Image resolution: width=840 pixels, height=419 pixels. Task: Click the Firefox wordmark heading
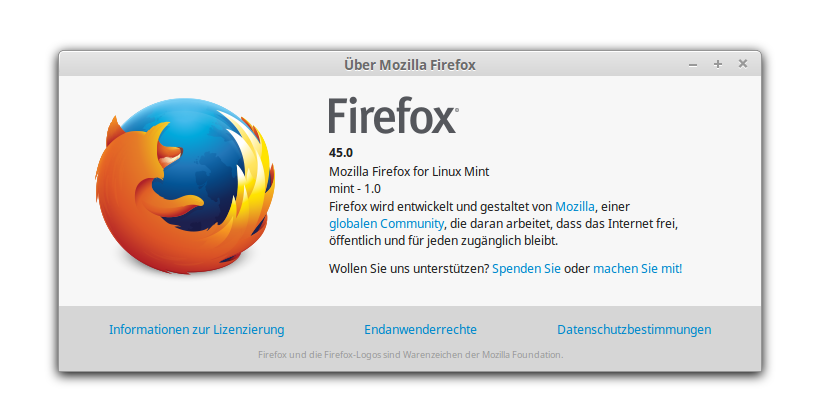393,115
